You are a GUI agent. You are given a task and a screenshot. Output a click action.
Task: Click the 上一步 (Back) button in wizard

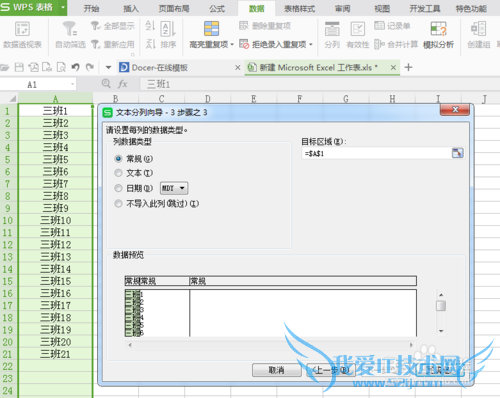pos(331,370)
